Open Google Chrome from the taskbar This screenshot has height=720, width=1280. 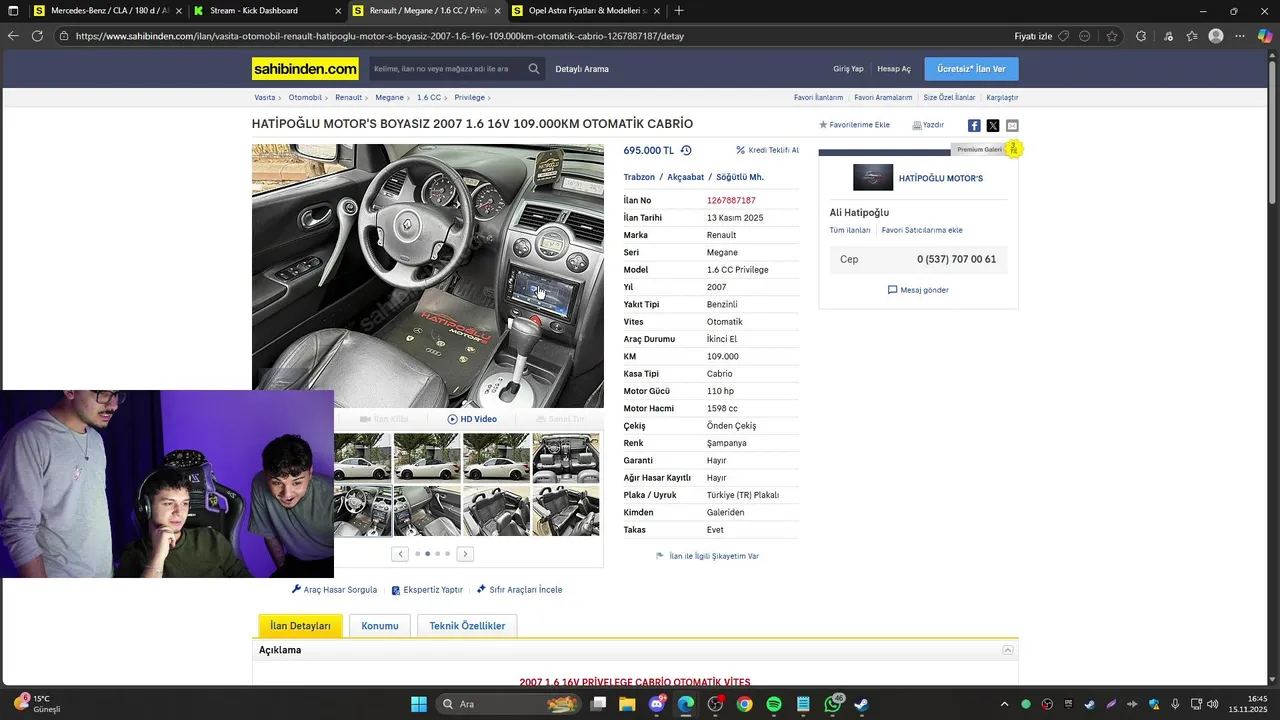[744, 704]
